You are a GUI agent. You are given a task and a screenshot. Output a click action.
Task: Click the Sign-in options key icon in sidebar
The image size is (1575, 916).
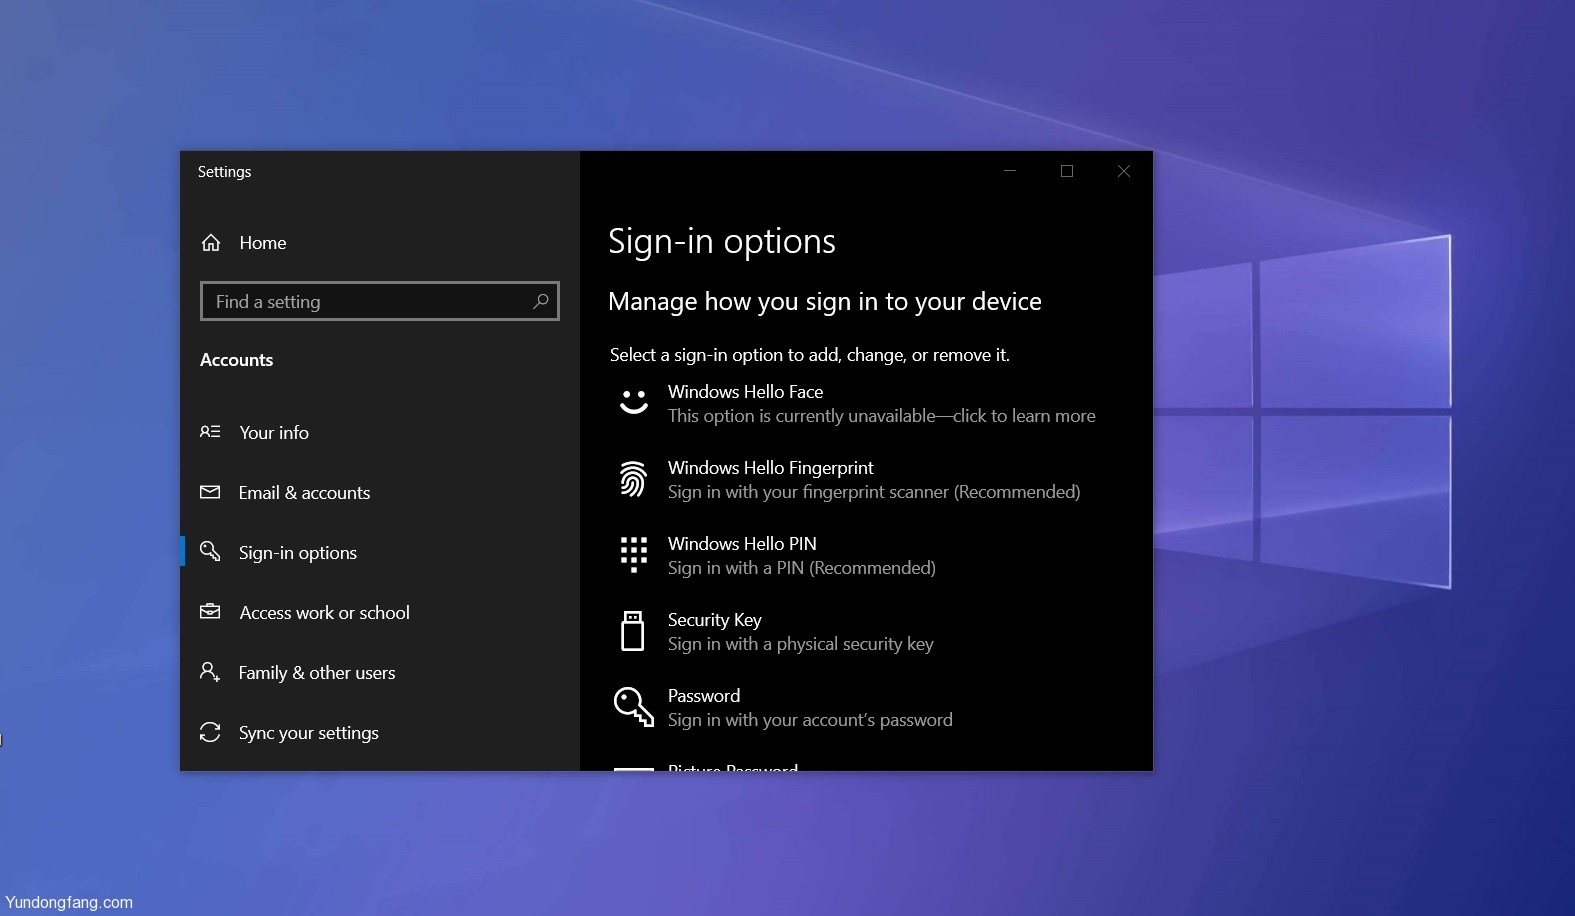(x=210, y=552)
